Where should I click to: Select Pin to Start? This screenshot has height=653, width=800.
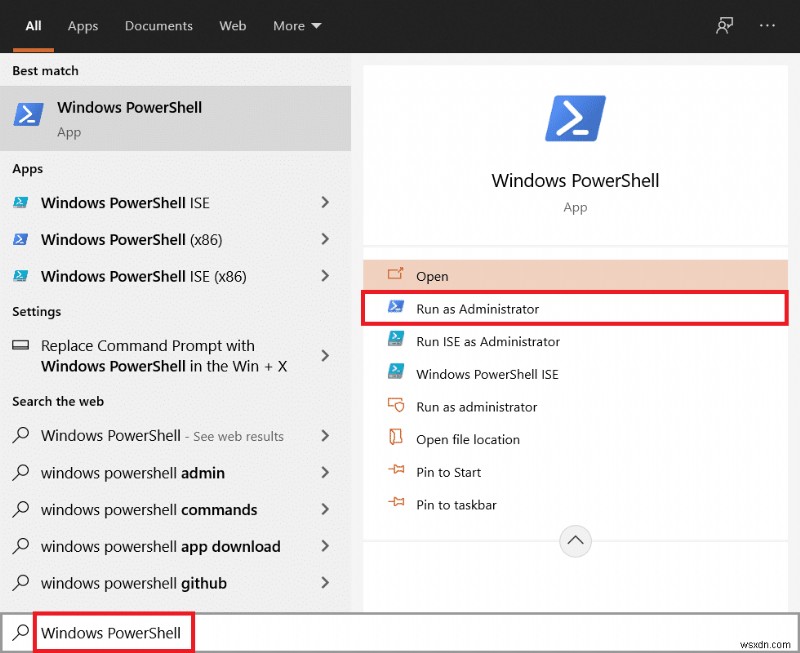tap(450, 472)
